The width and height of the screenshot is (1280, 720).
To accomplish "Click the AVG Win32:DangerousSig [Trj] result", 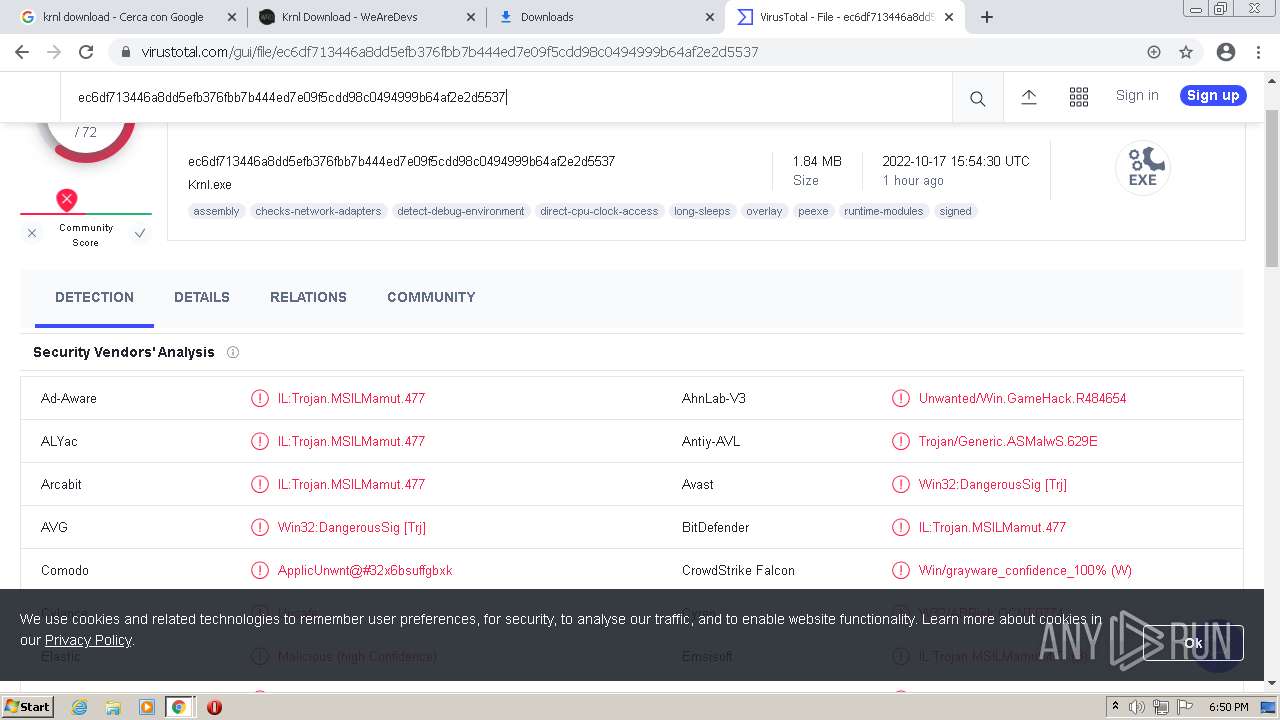I will [352, 527].
